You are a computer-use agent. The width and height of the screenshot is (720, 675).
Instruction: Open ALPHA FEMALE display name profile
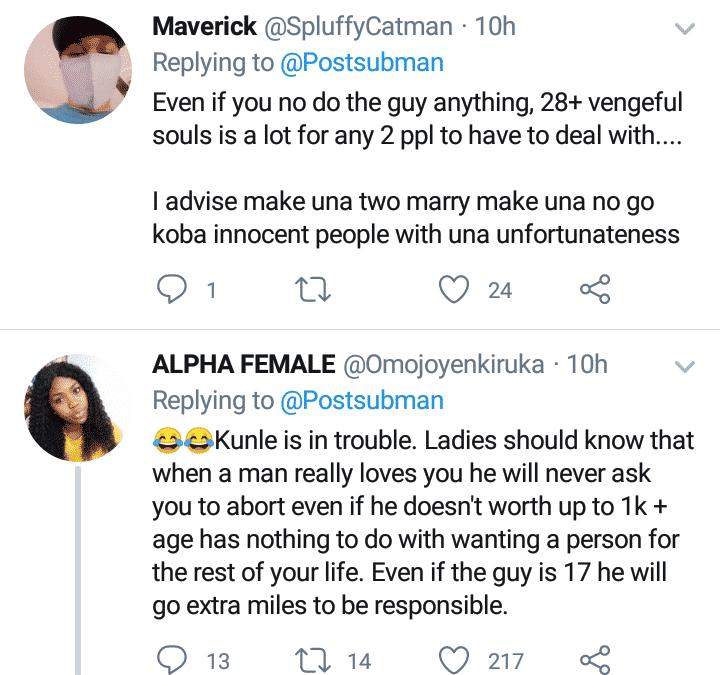[242, 365]
